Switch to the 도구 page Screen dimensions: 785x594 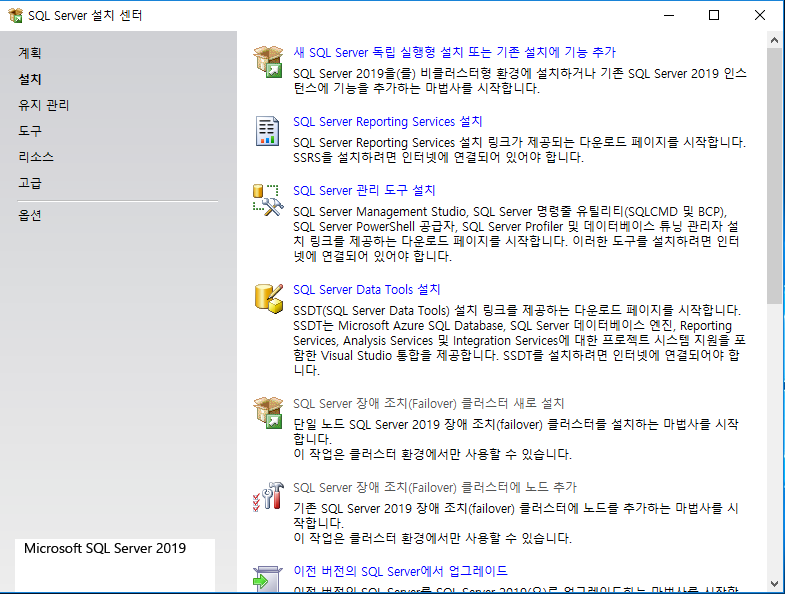coord(30,131)
